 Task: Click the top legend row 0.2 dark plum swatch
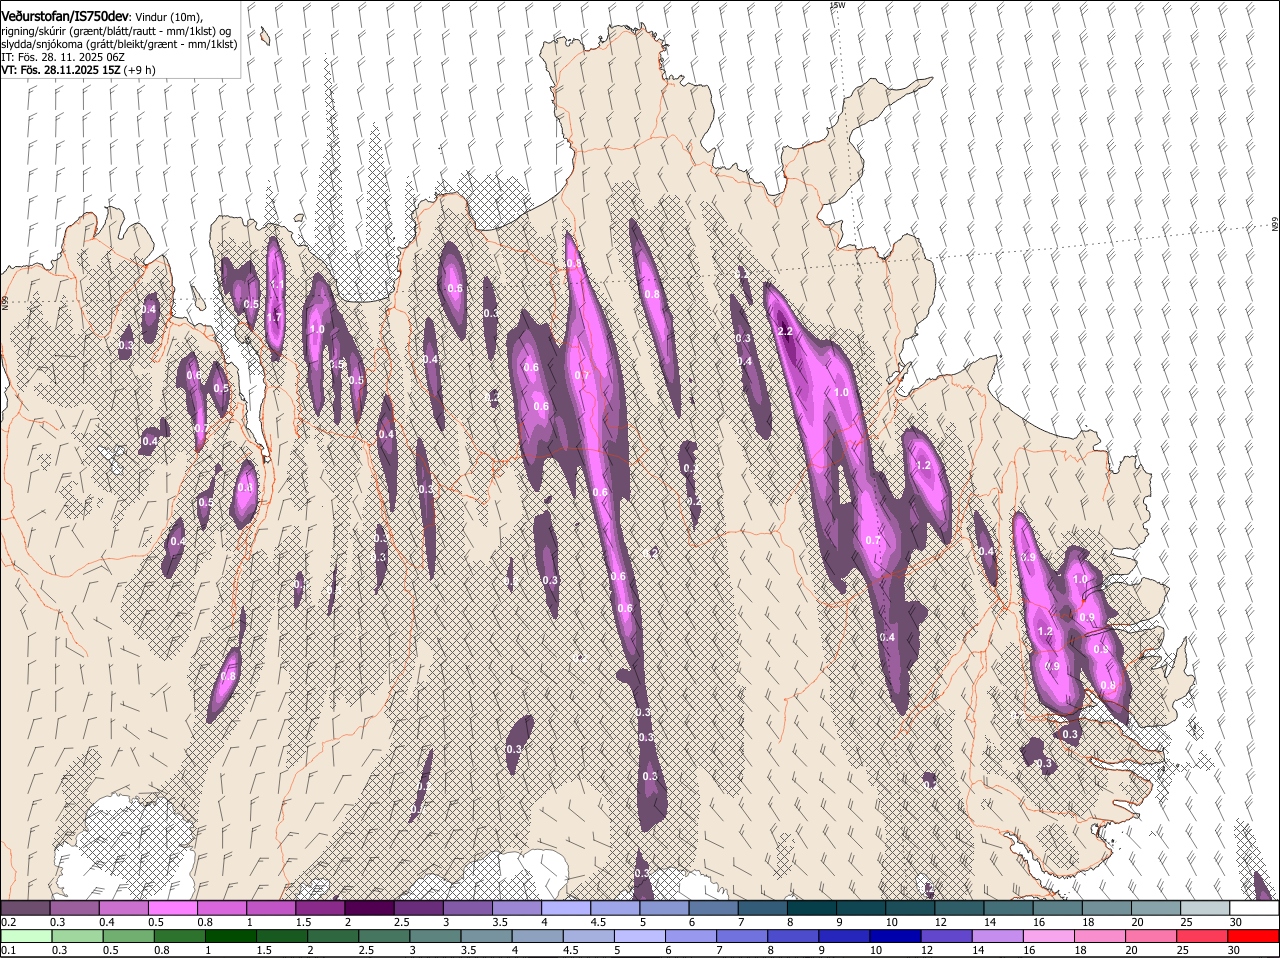25,908
